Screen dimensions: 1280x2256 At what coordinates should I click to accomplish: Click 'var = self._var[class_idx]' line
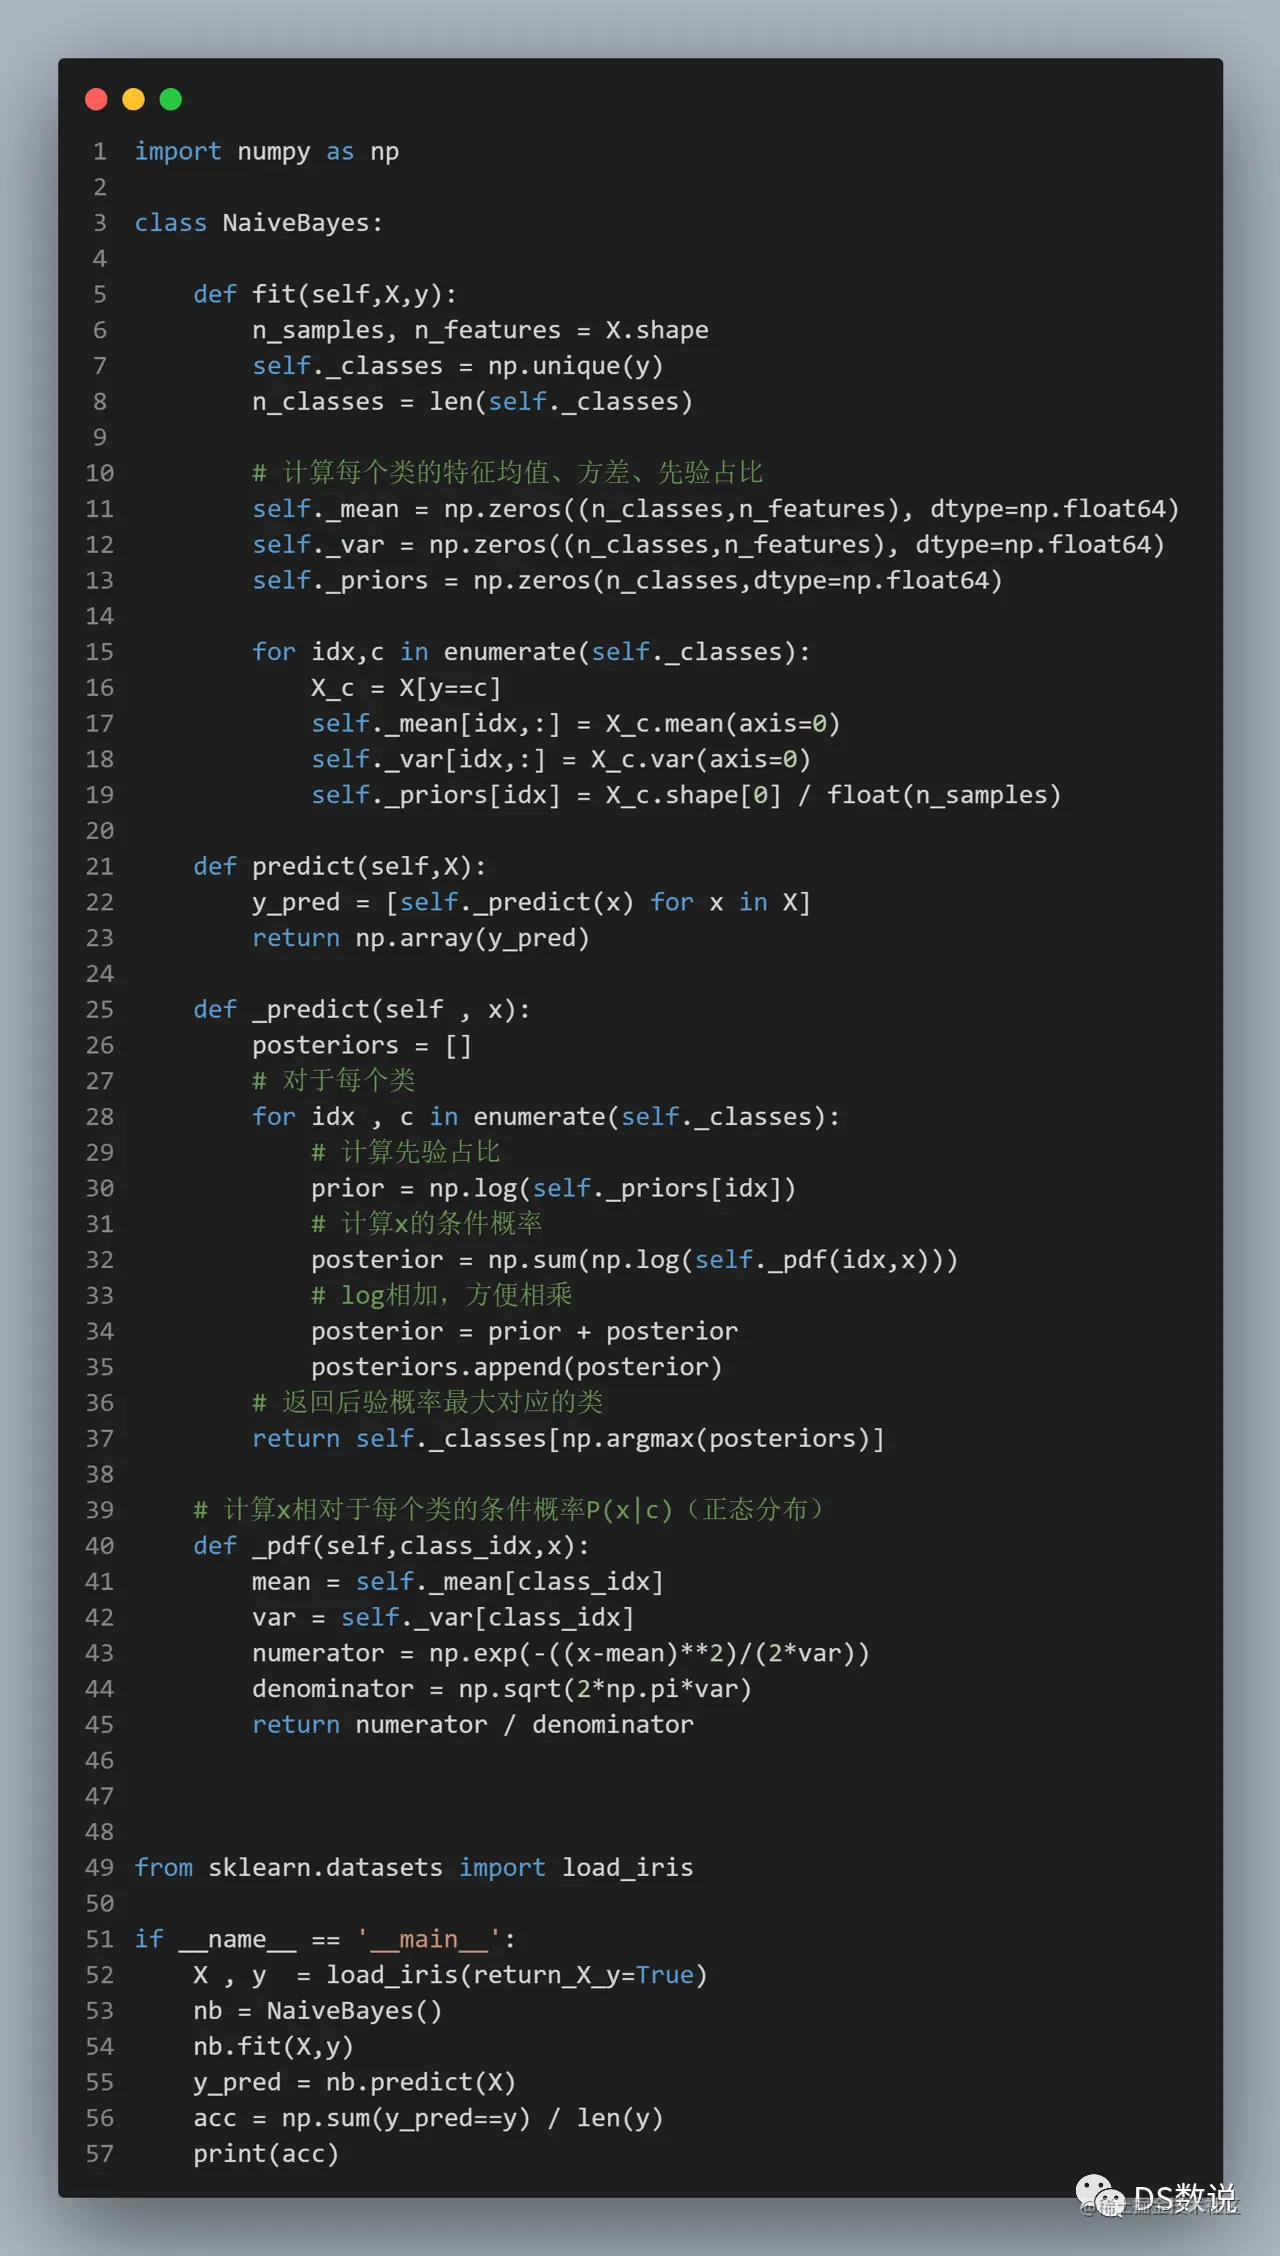click(443, 1618)
